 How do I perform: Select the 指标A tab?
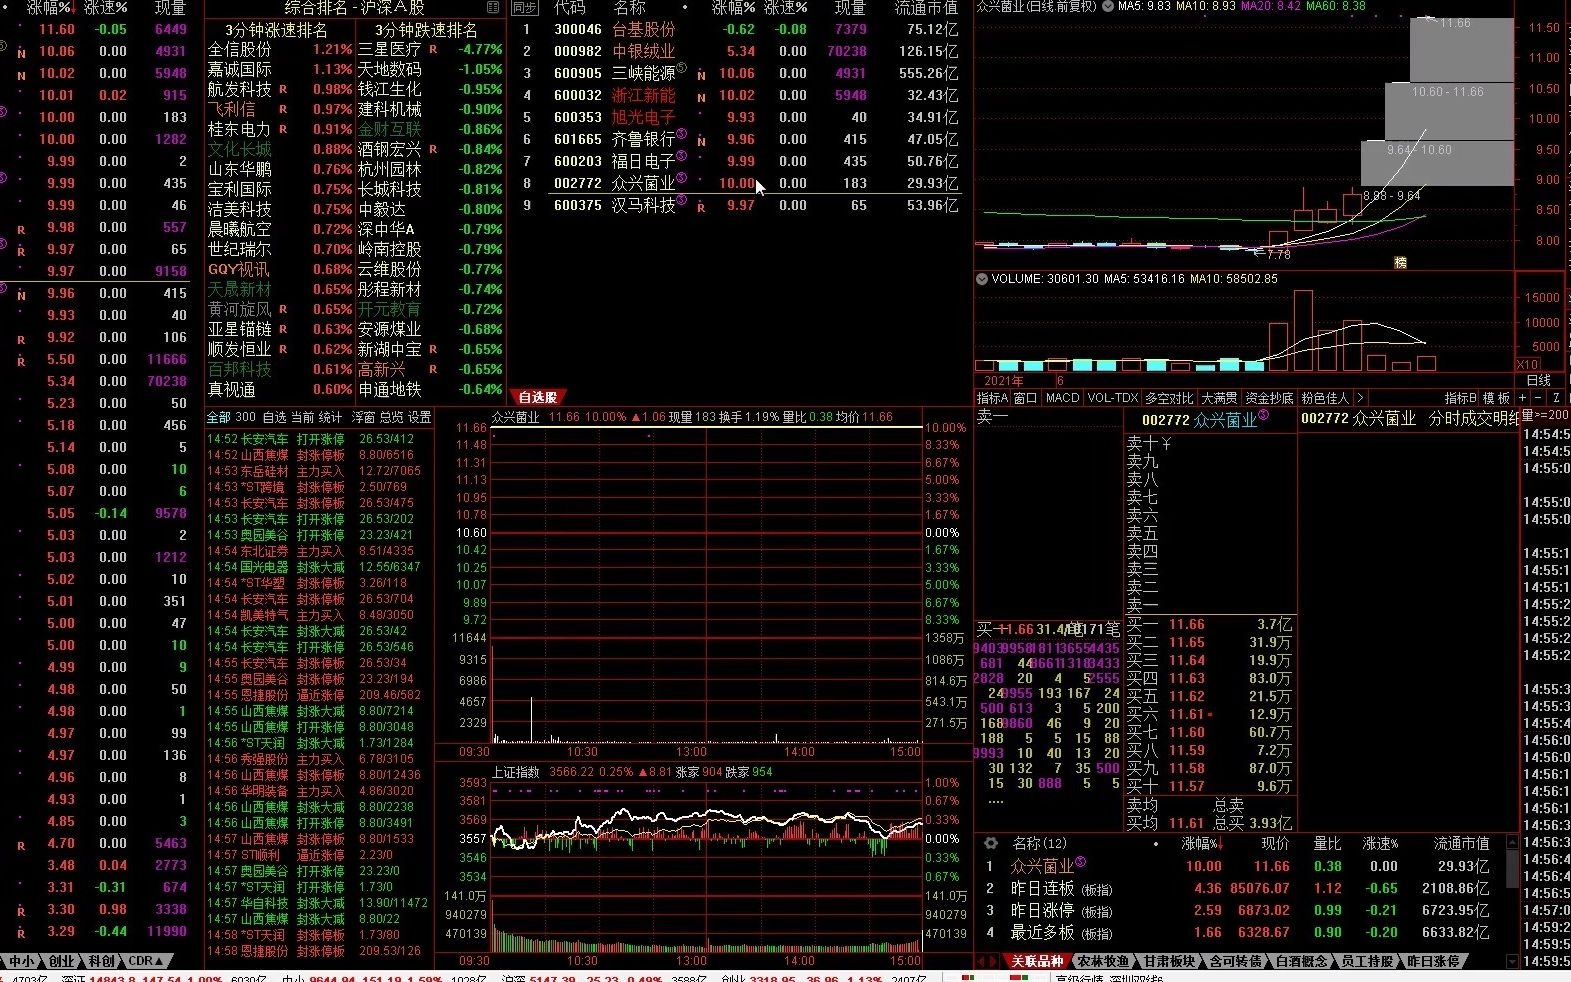[992, 398]
